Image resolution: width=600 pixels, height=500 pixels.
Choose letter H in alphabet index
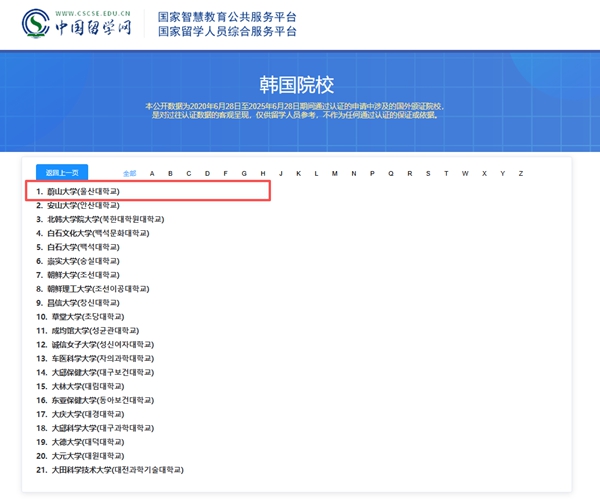click(262, 173)
